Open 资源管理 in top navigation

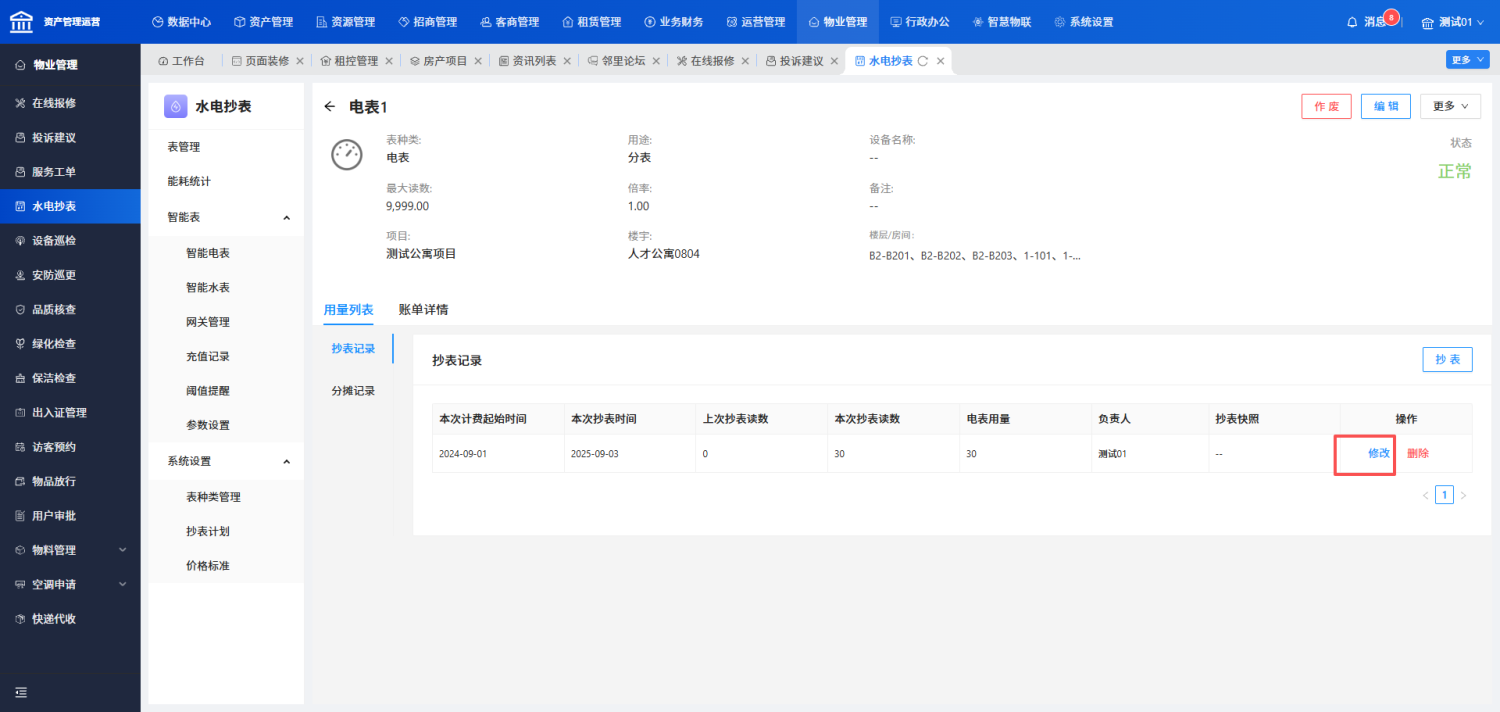(345, 22)
